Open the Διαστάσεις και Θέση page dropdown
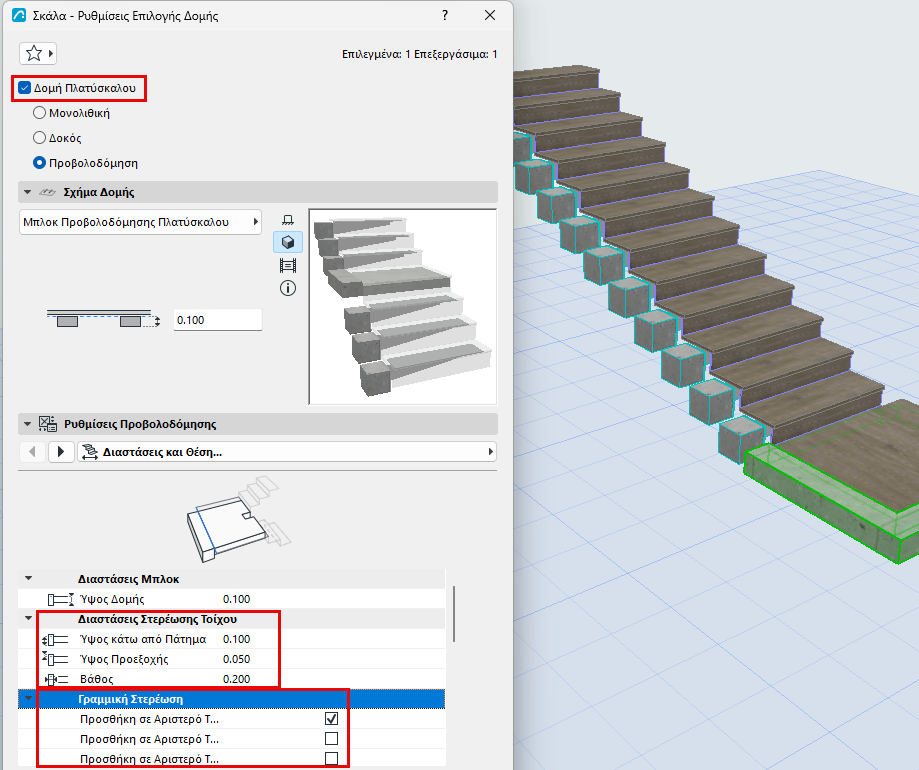Screen dimensions: 919x770 click(287, 452)
